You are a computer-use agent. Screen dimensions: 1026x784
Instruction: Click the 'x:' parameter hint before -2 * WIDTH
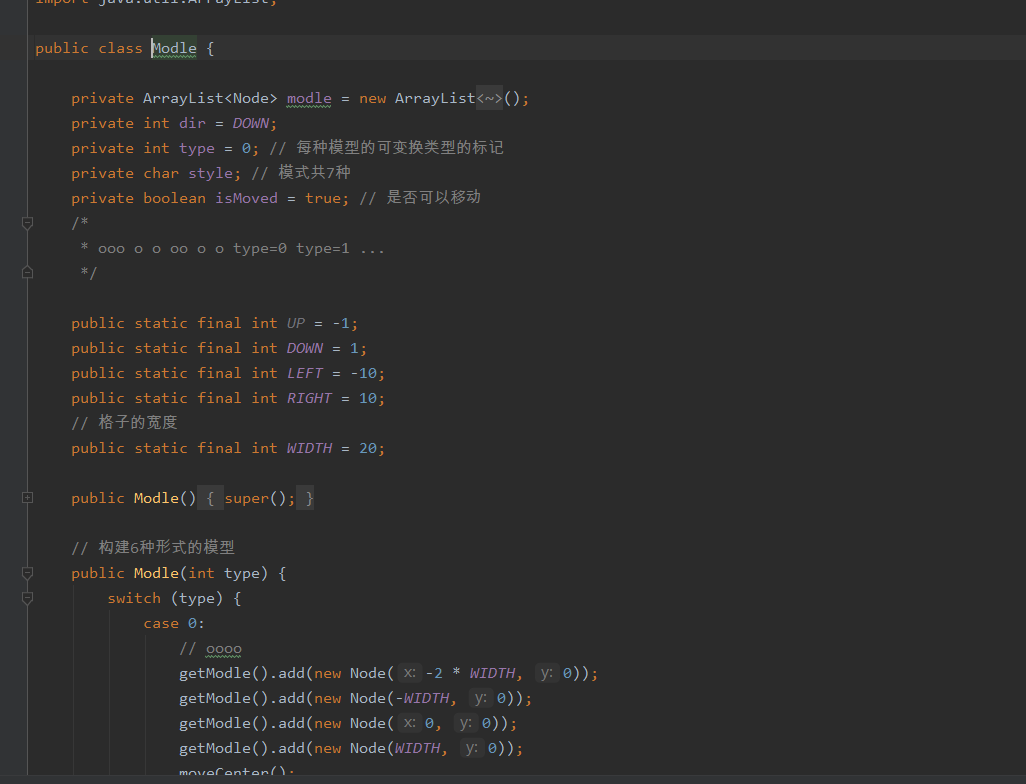[x=410, y=673]
